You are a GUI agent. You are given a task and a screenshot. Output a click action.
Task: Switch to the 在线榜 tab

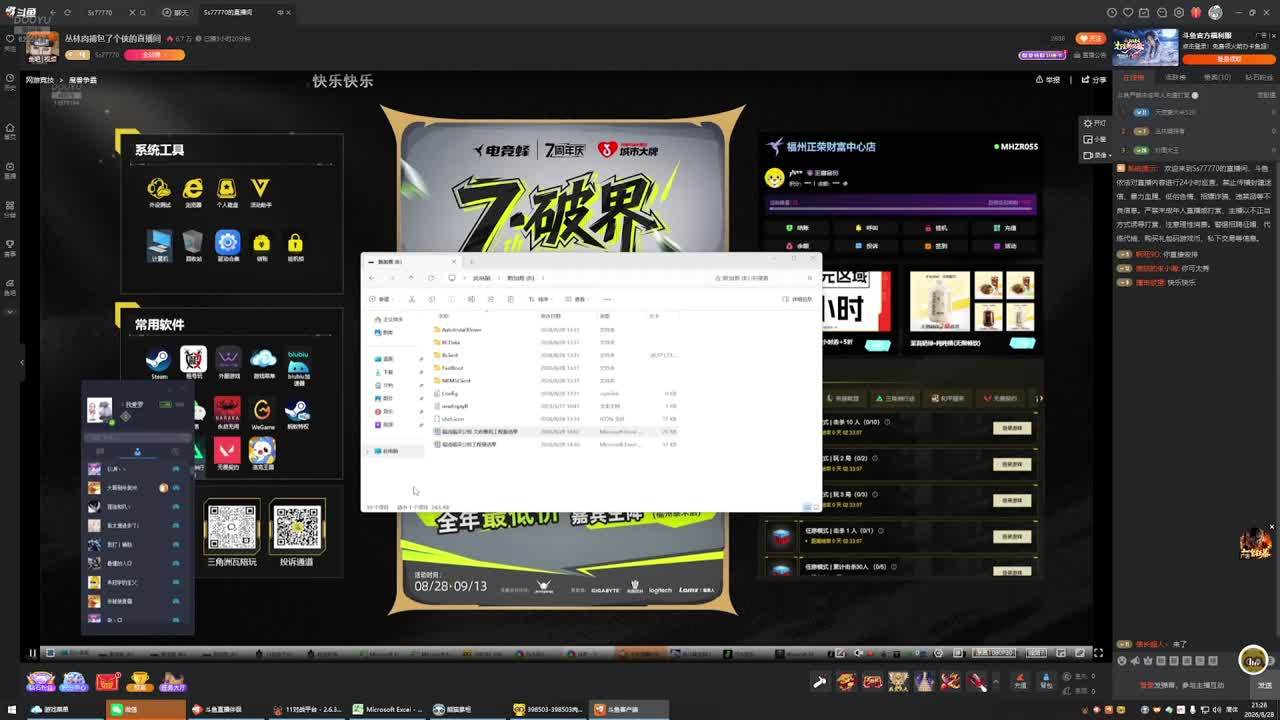coord(1132,77)
